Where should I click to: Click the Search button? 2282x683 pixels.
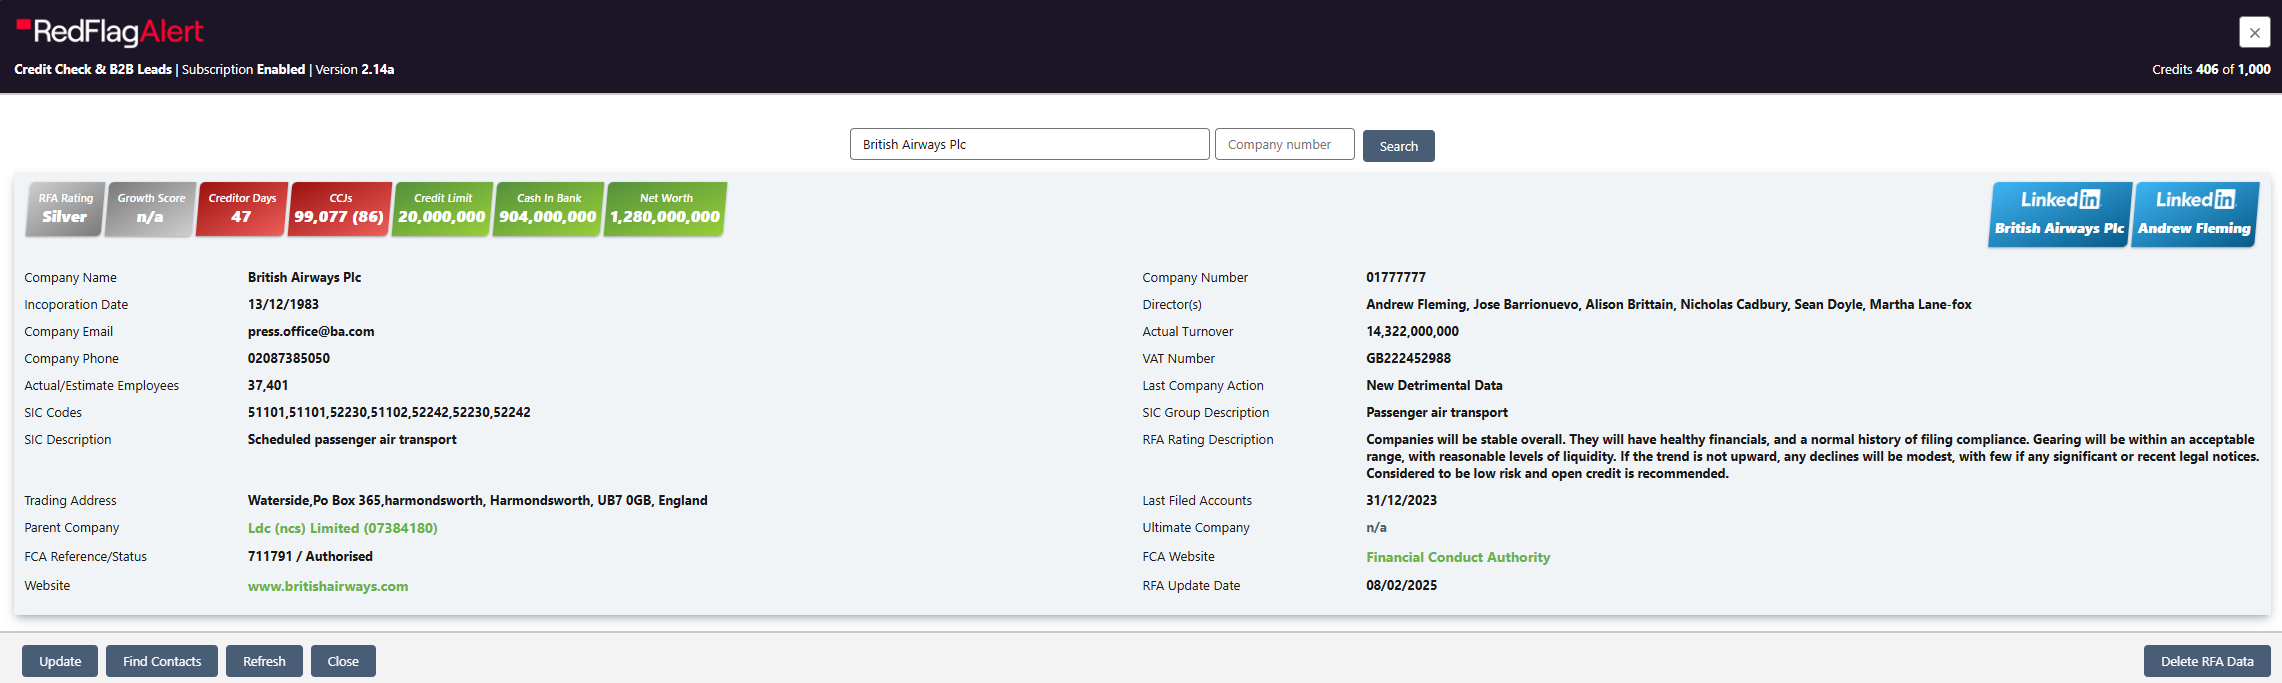(x=1398, y=146)
